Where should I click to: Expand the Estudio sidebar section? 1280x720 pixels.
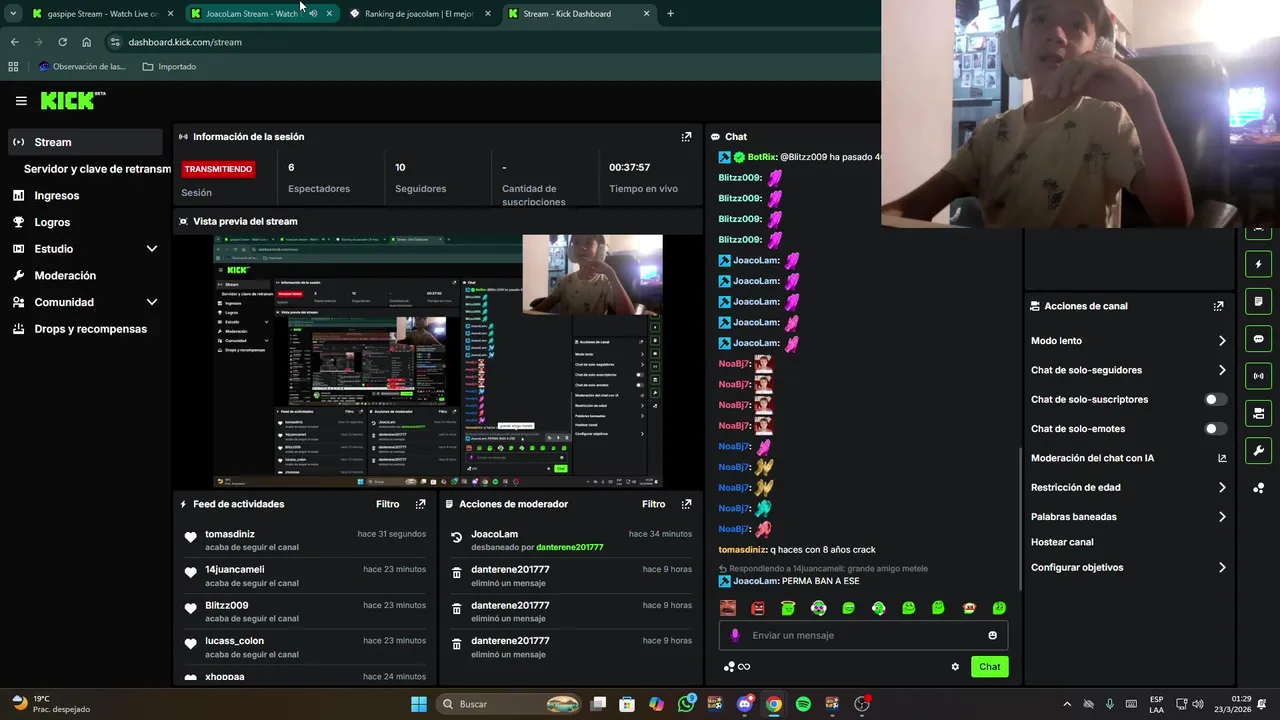pos(152,249)
